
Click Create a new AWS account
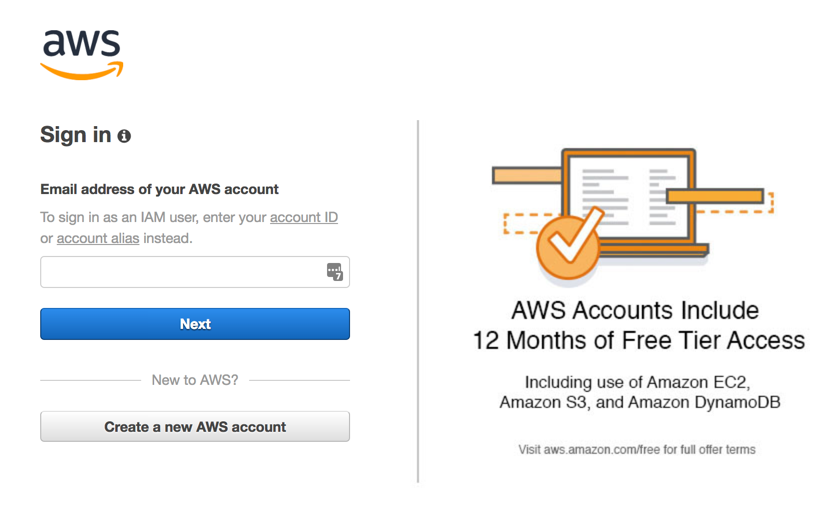(195, 426)
